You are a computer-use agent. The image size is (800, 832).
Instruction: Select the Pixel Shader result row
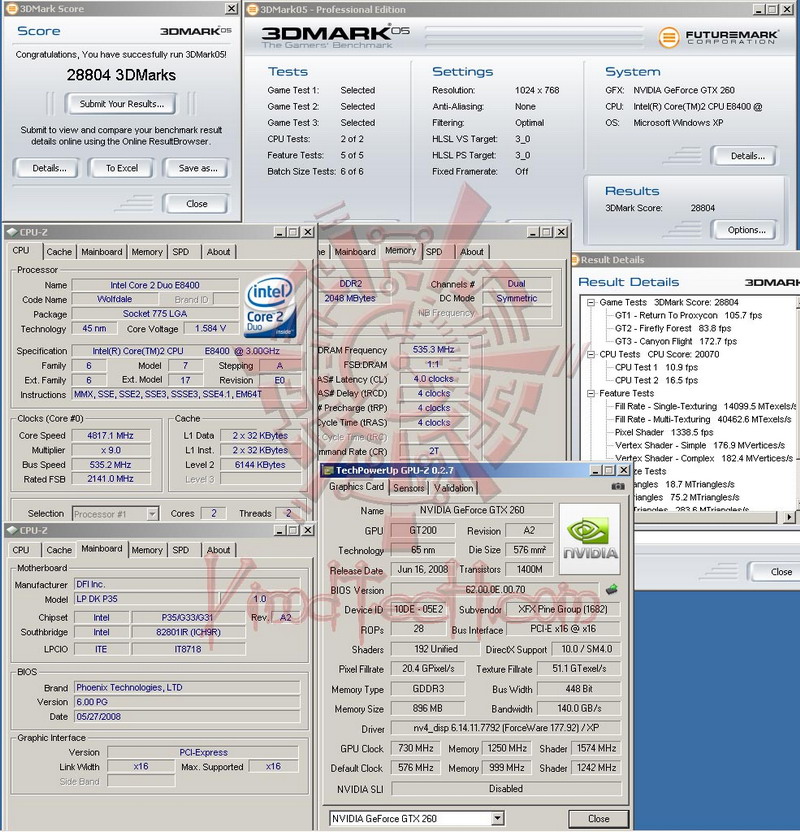coord(664,432)
